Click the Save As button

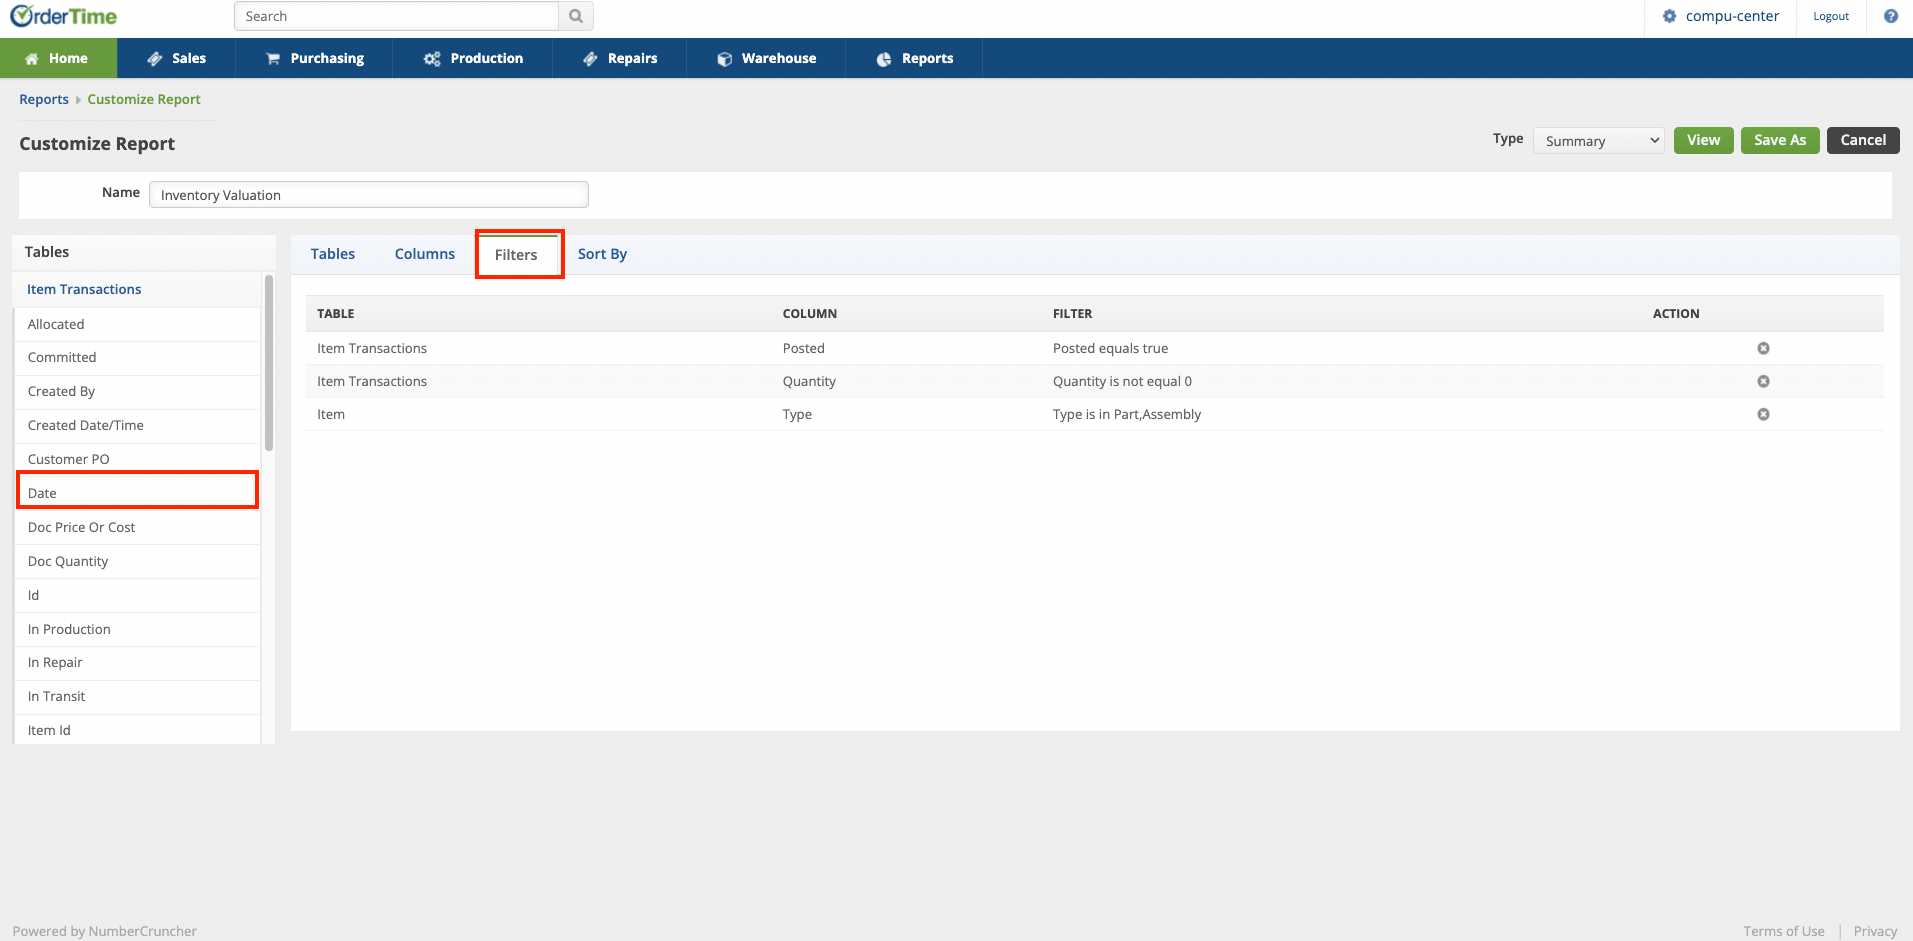[x=1780, y=140]
